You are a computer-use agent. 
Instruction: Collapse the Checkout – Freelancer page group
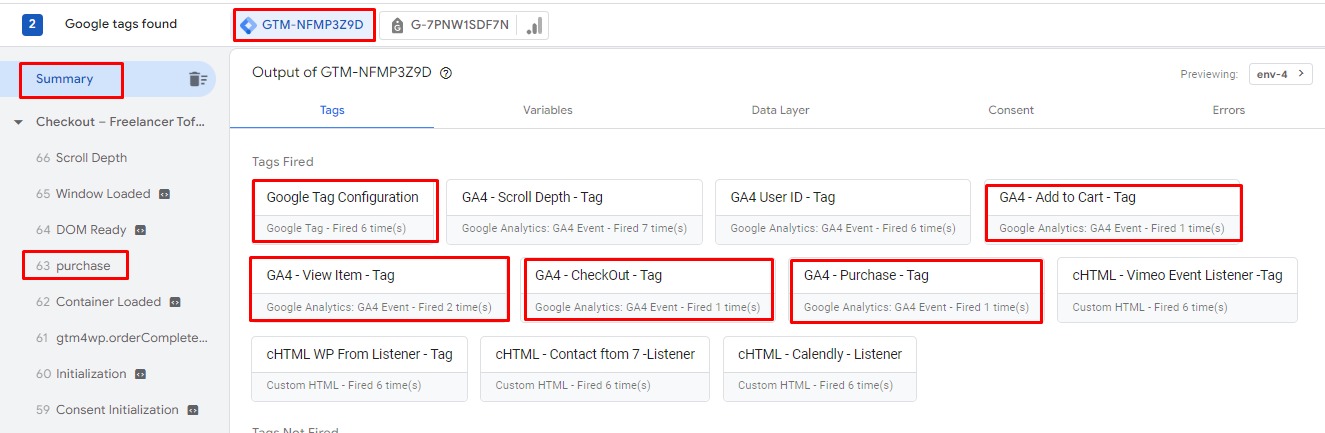[18, 122]
